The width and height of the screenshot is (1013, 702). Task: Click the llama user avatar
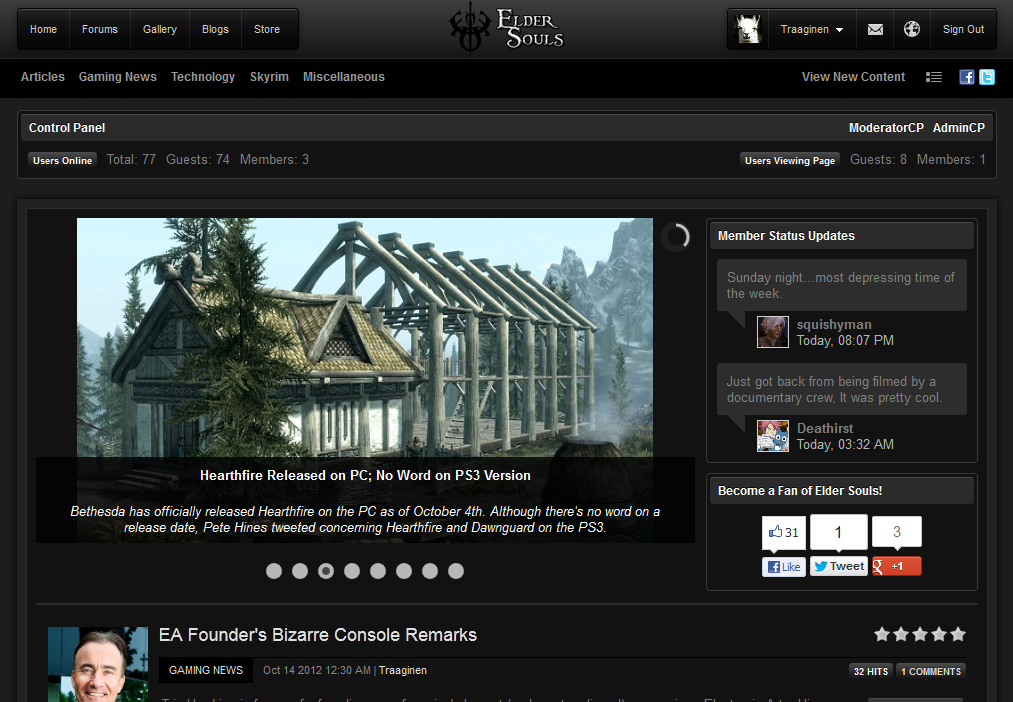[x=749, y=30]
